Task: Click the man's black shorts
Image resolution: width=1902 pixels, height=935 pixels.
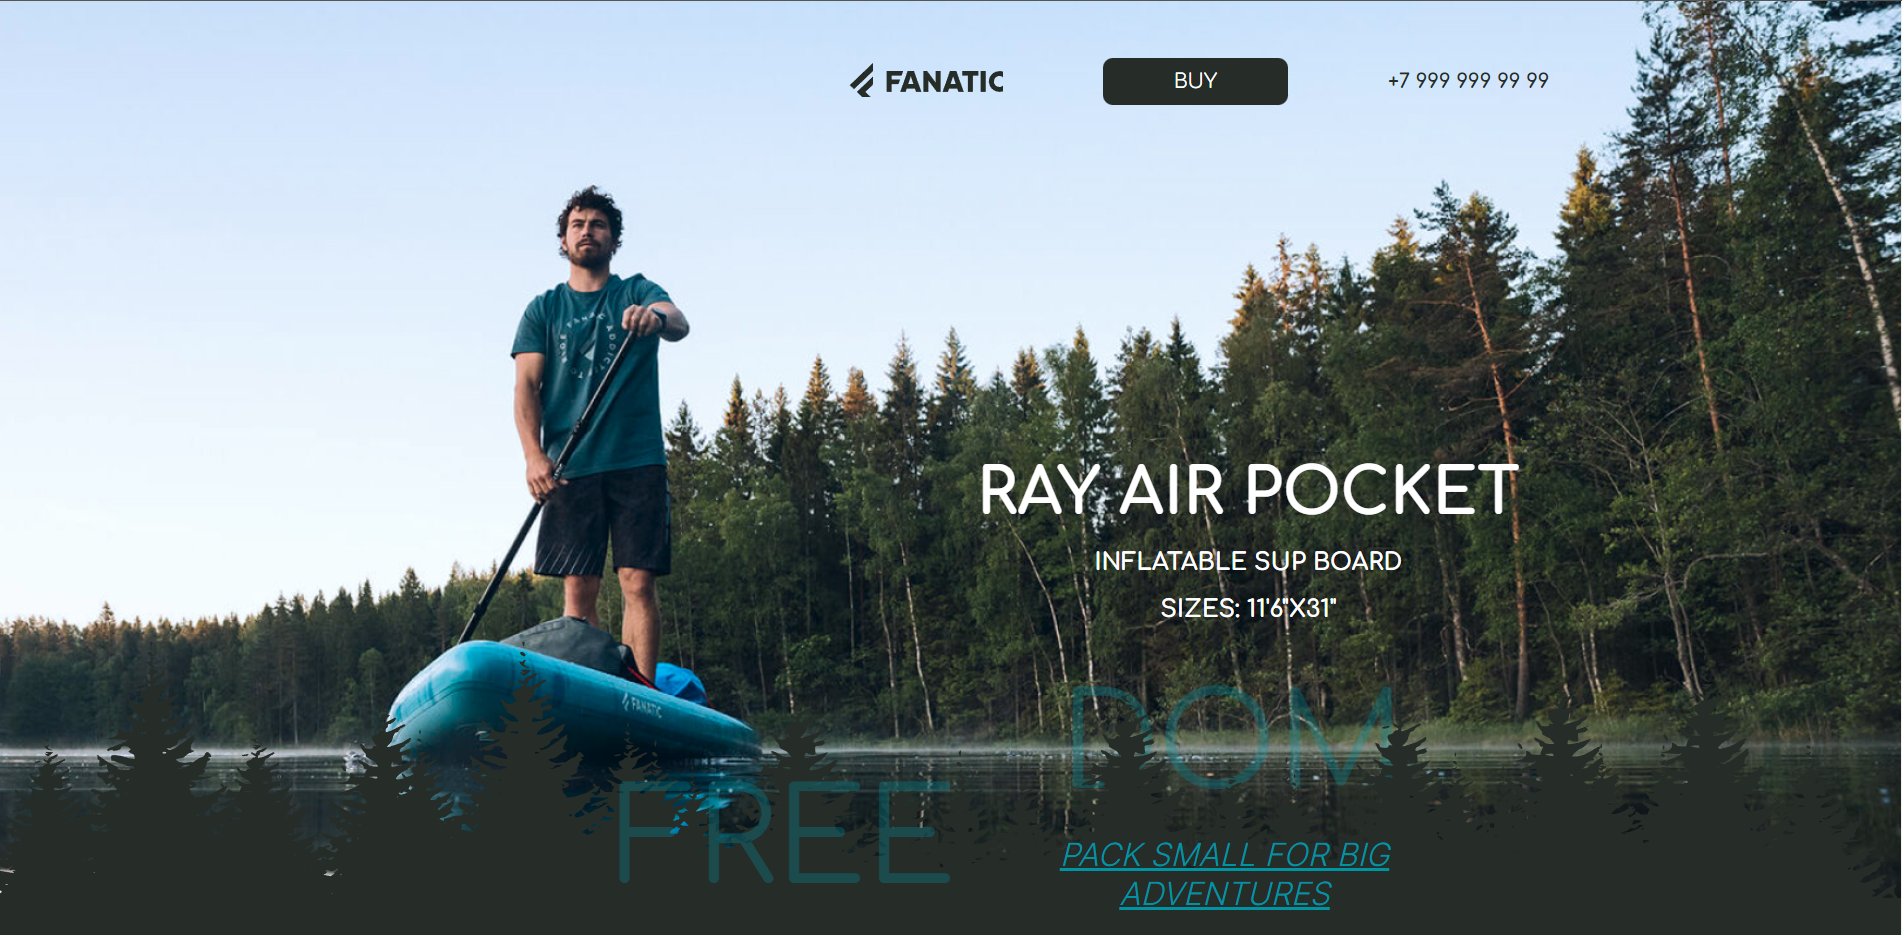Action: pos(603,520)
